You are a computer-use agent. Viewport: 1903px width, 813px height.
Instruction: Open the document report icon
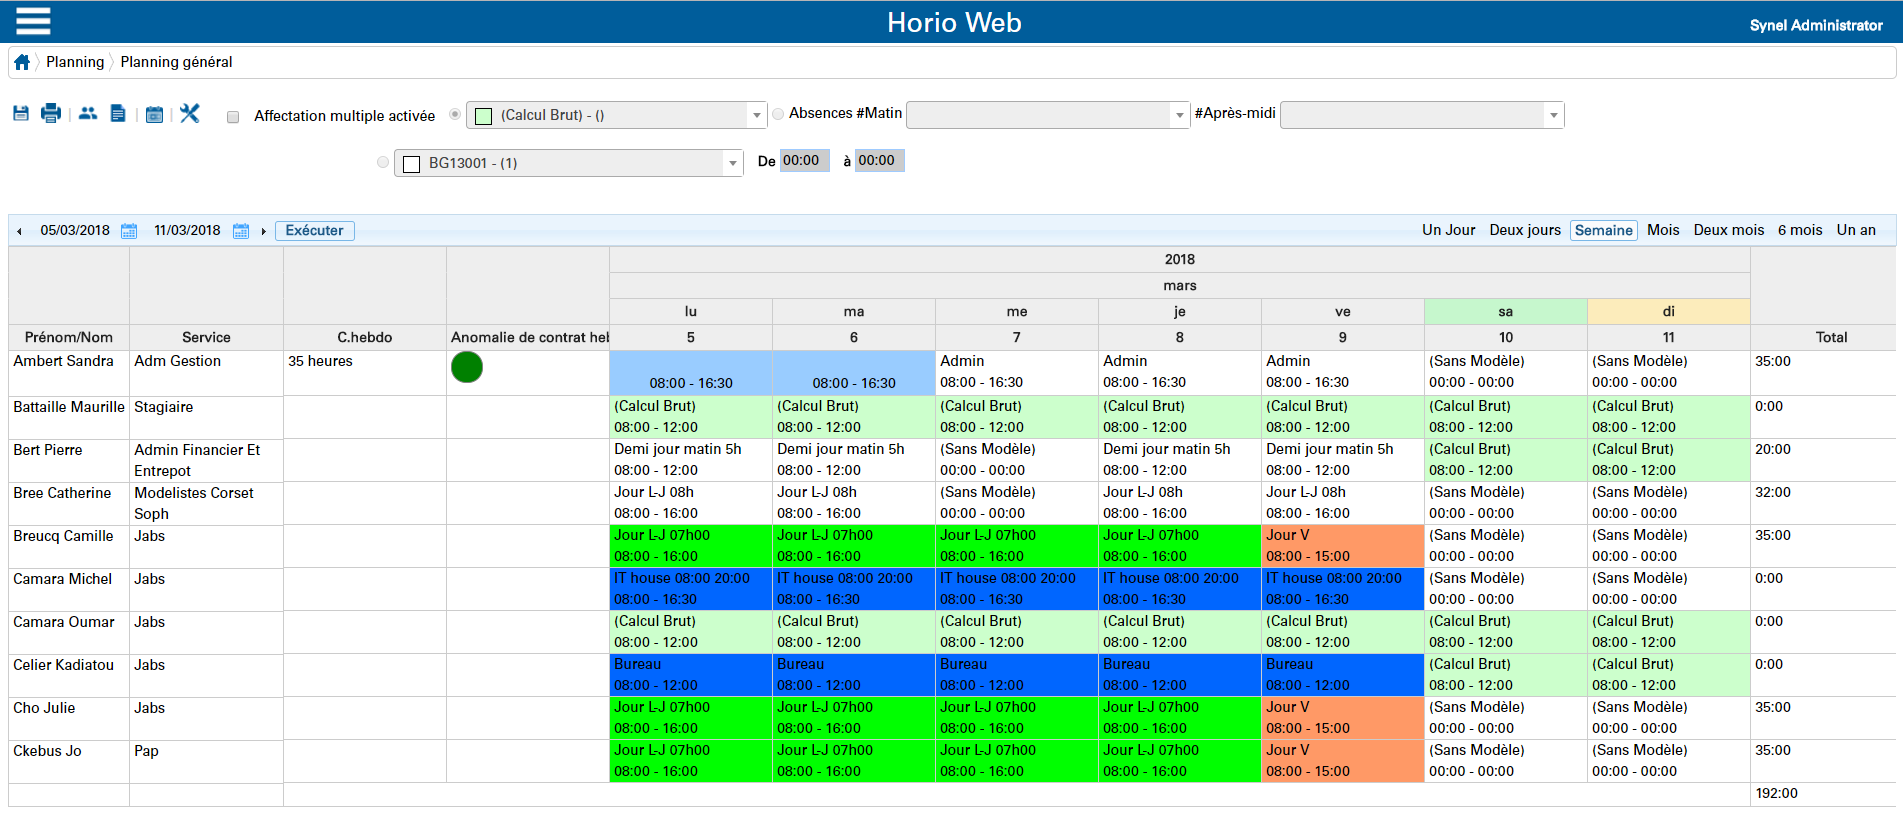click(118, 114)
